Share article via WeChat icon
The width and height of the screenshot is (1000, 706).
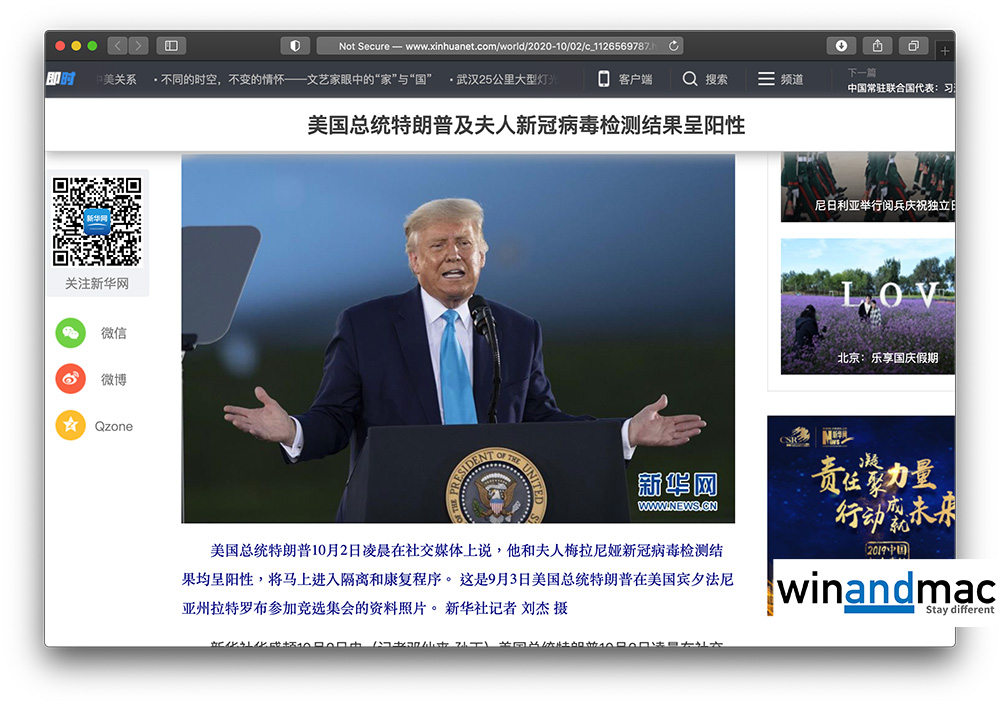(71, 333)
